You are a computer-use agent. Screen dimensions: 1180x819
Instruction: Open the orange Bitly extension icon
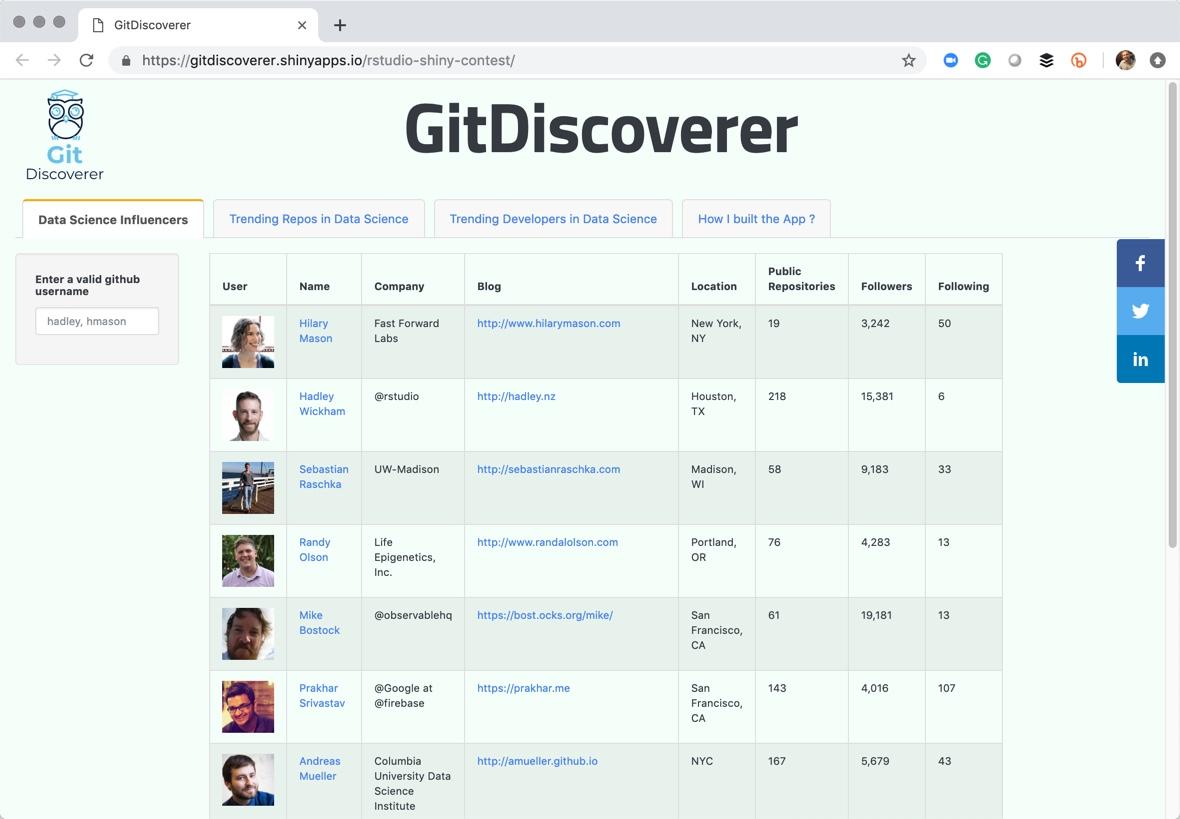(1078, 60)
